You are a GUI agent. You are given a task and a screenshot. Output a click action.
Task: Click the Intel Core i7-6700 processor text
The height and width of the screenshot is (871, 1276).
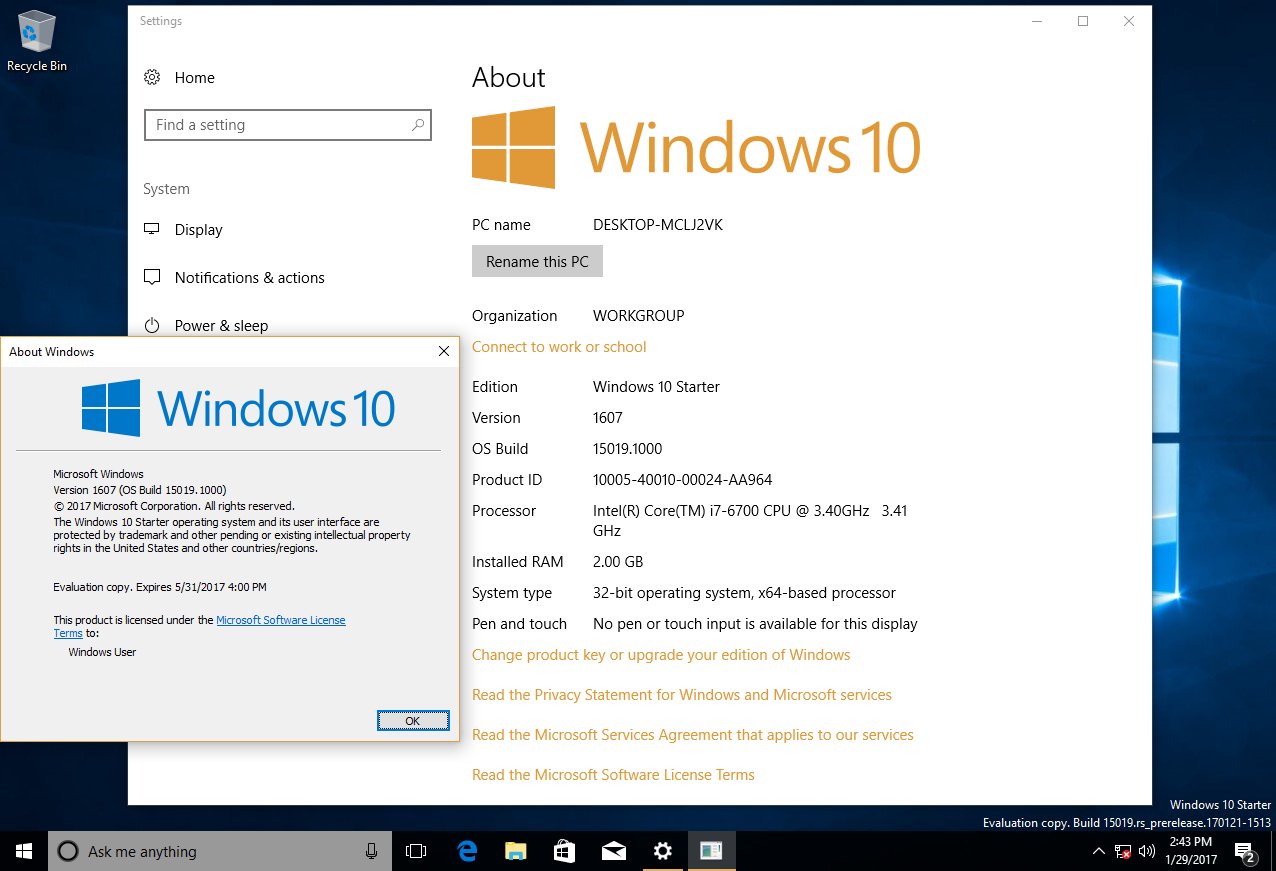(750, 520)
